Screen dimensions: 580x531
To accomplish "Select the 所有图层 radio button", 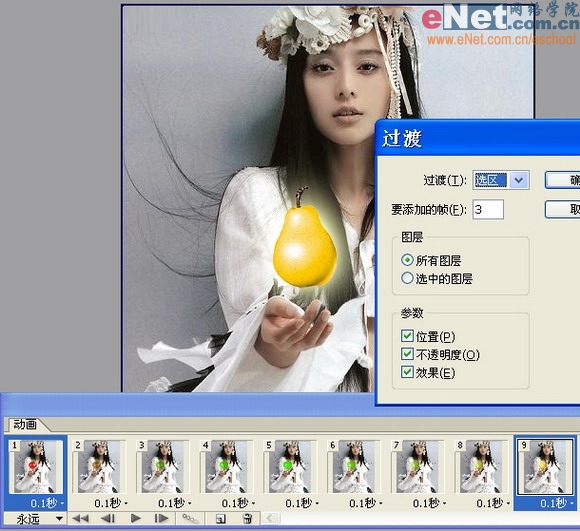I will tap(407, 260).
